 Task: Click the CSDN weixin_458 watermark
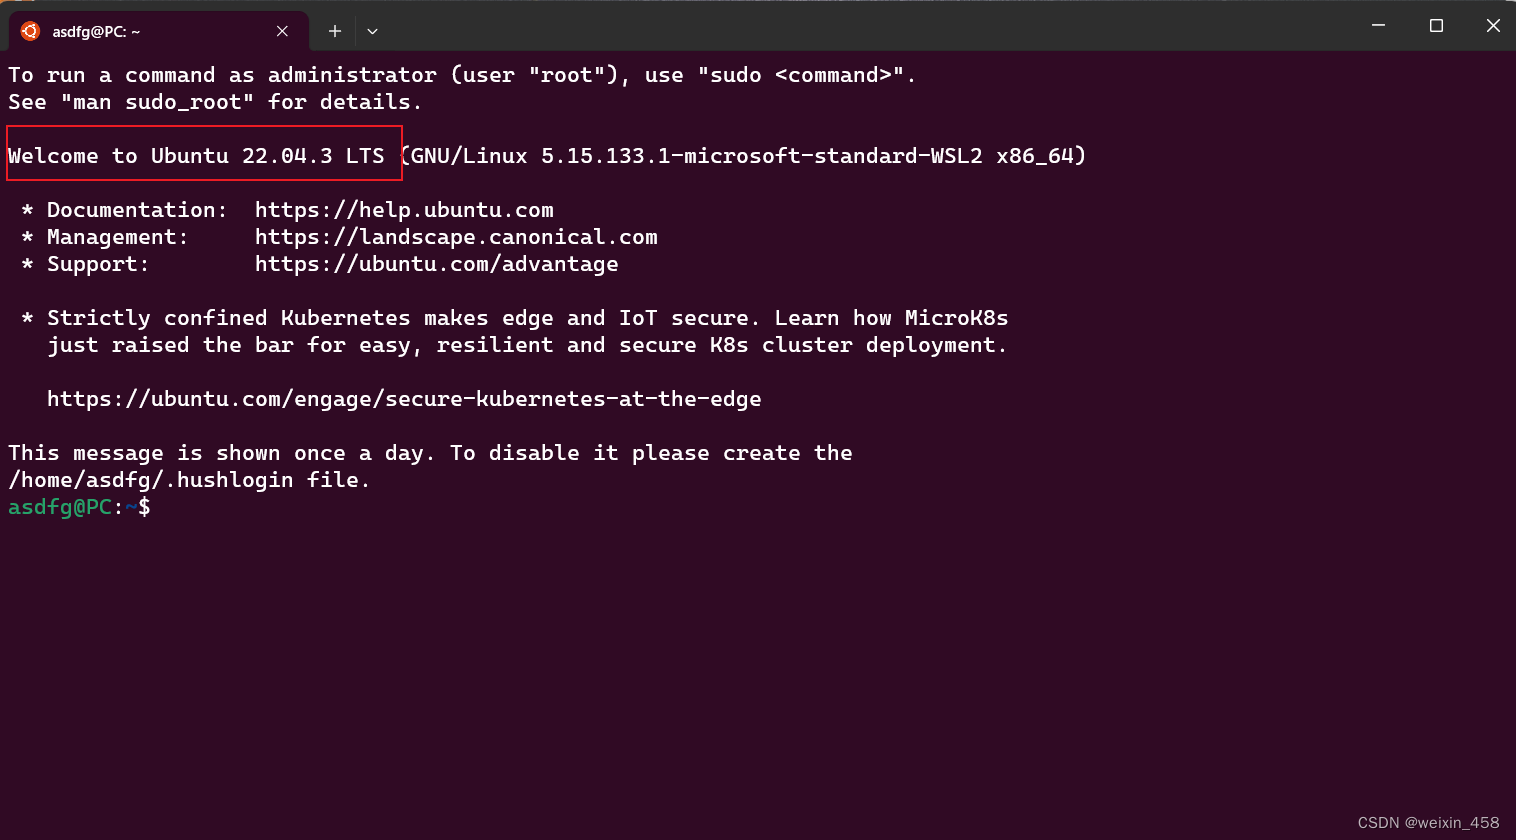[x=1428, y=822]
